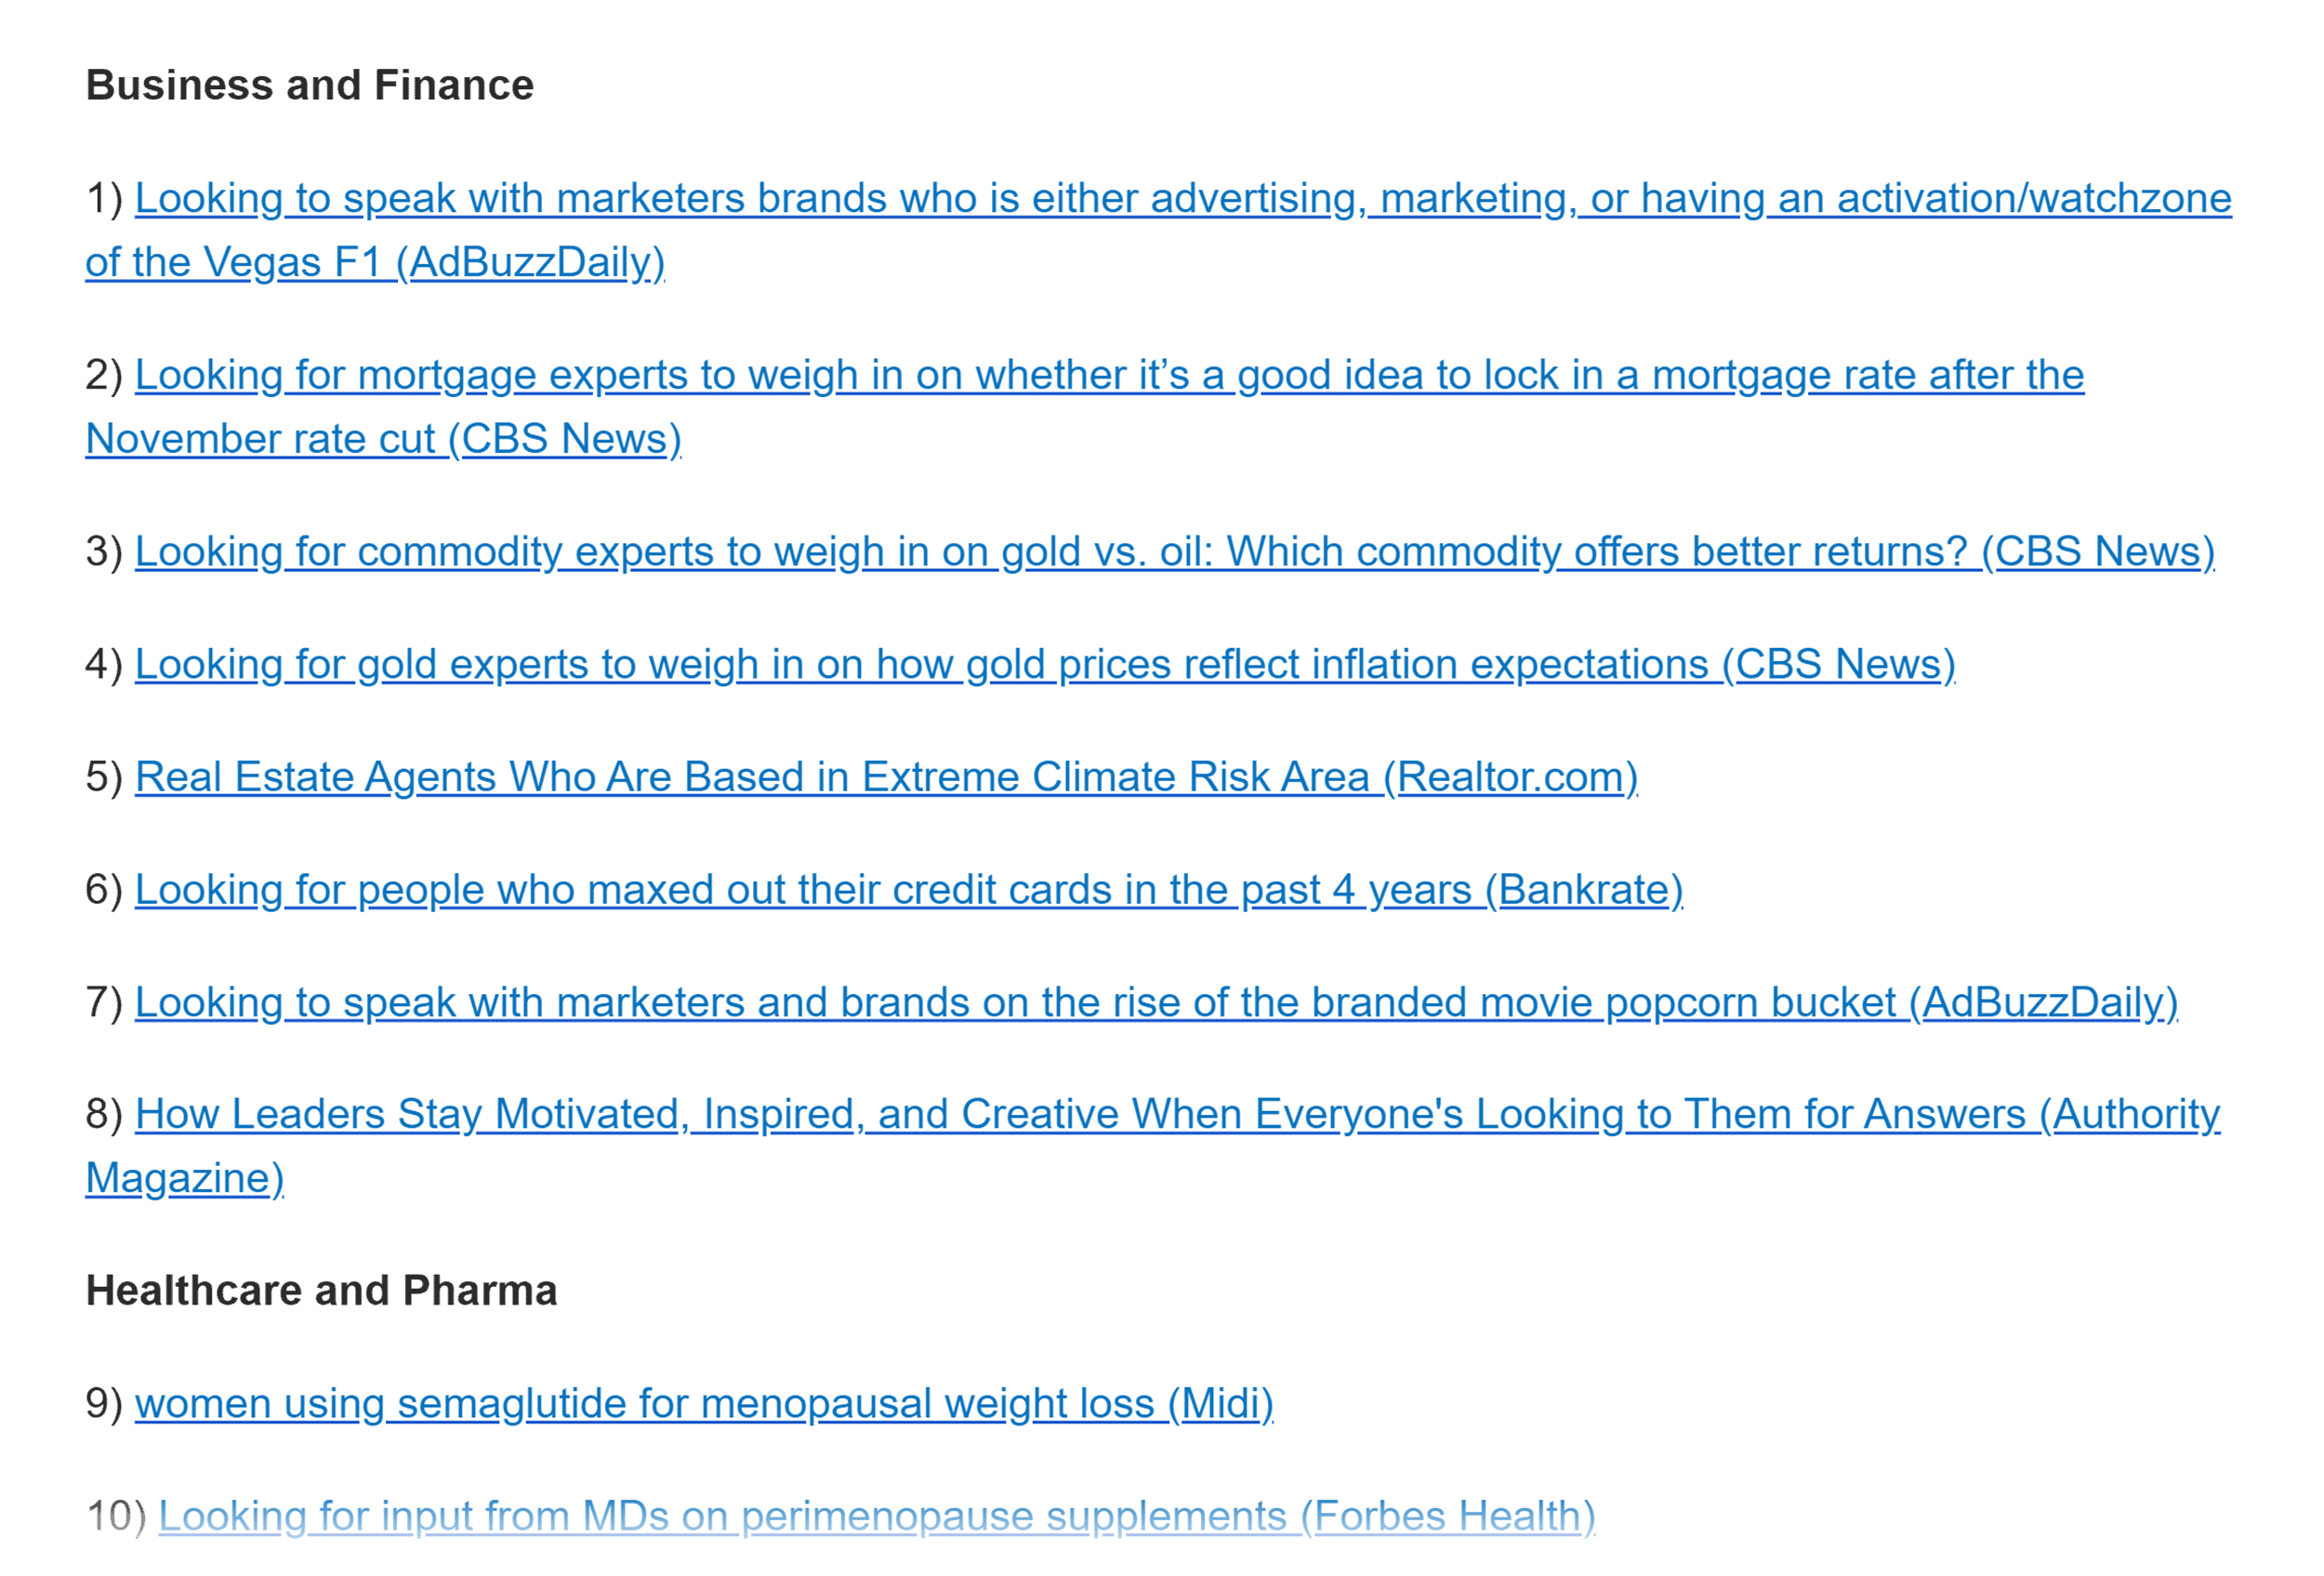This screenshot has width=2324, height=1576.
Task: Click the list number before the gold vs. oil link
Action: click(103, 552)
